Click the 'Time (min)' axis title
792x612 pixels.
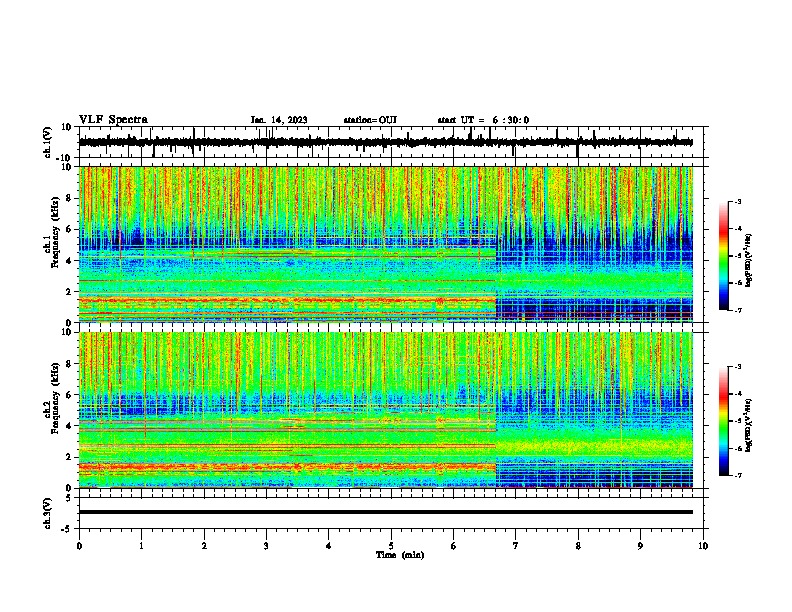tap(400, 555)
